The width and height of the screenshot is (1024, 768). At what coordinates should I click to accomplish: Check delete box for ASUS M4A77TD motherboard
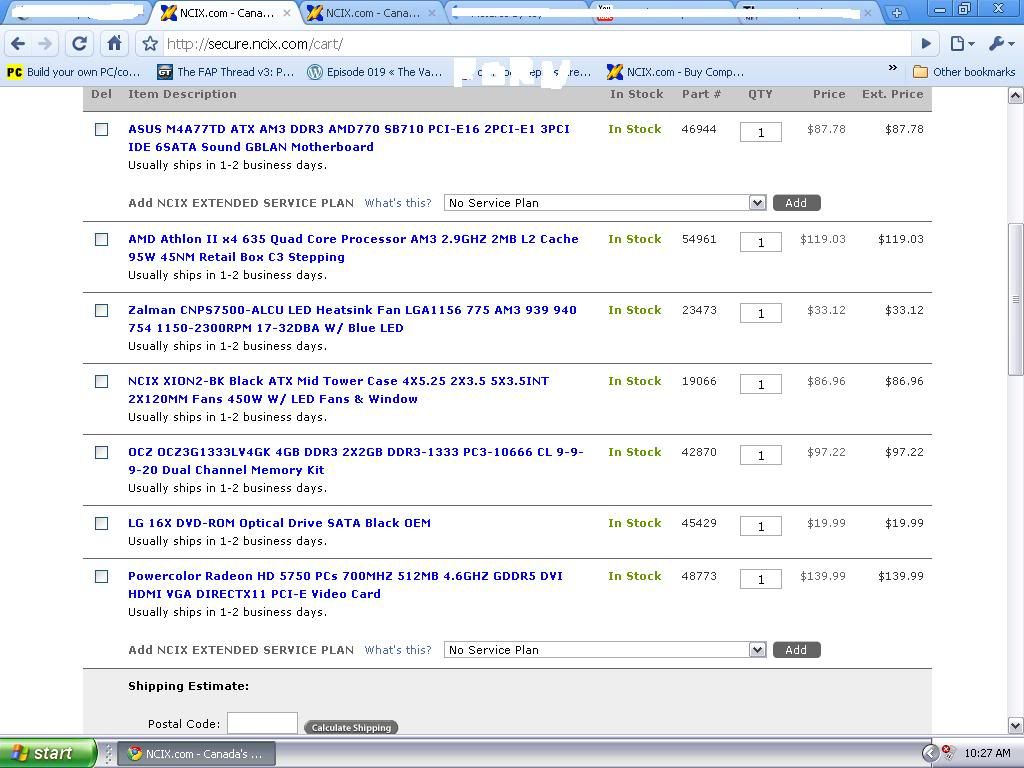click(x=101, y=129)
